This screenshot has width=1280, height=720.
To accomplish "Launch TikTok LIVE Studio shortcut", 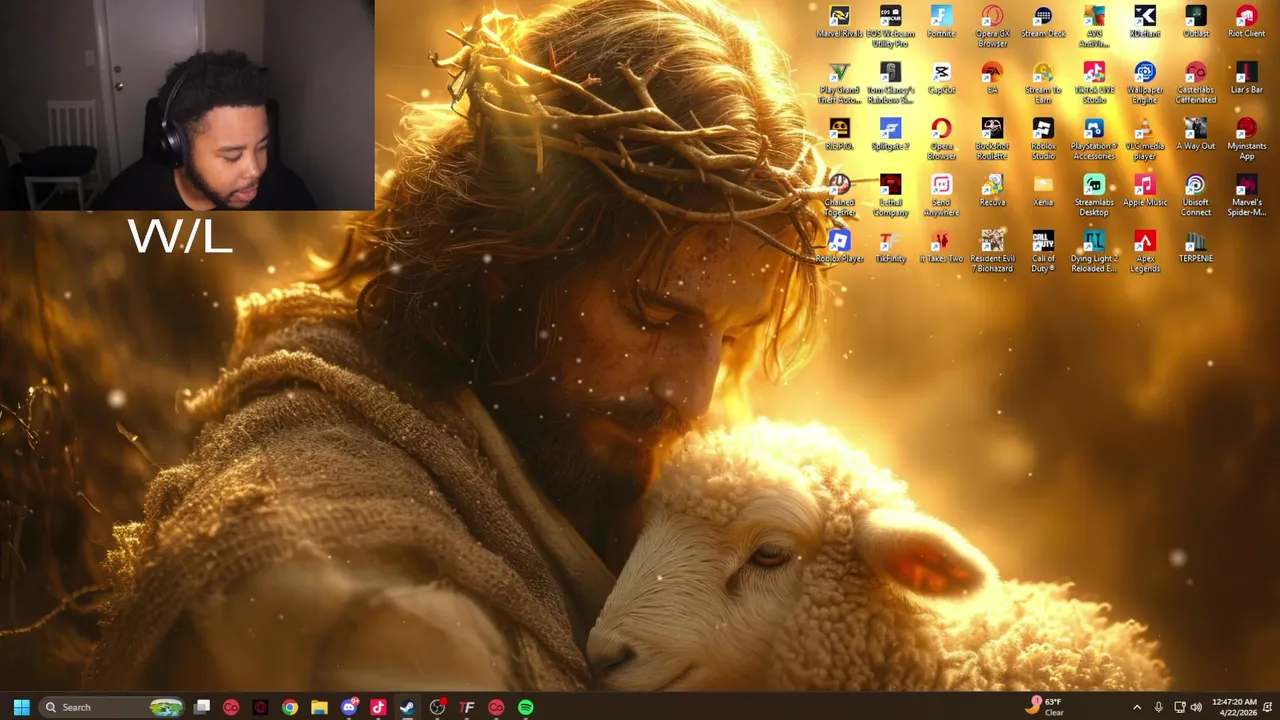I will pyautogui.click(x=1094, y=83).
